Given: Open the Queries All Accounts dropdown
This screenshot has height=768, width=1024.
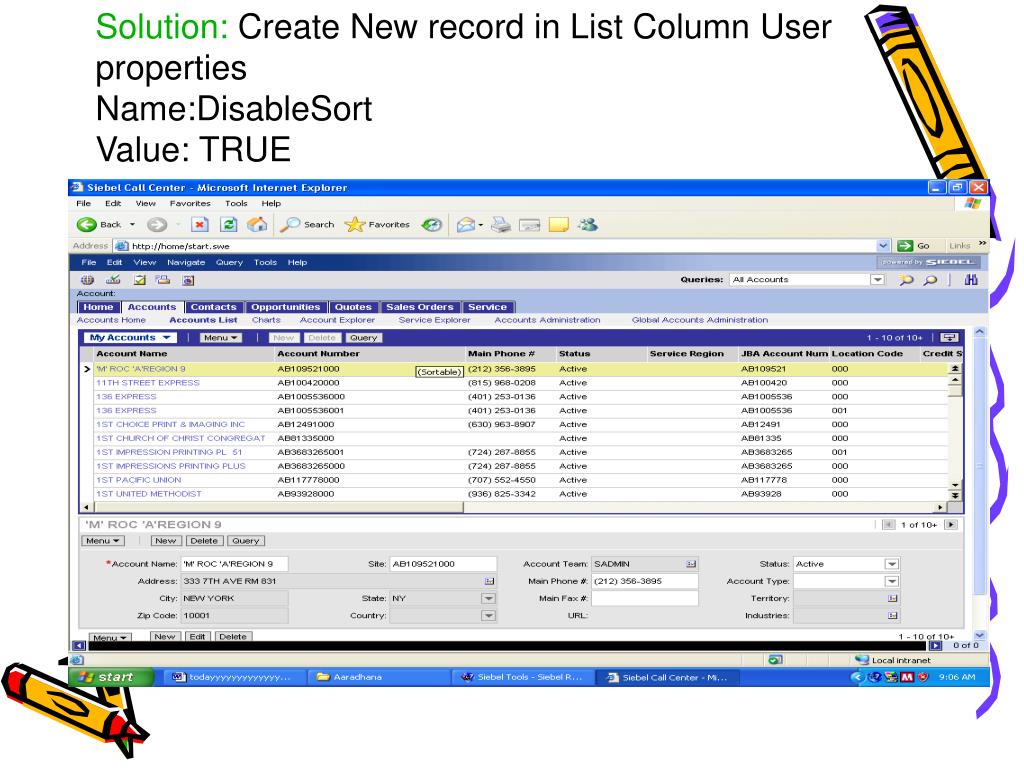Looking at the screenshot, I should click(878, 280).
